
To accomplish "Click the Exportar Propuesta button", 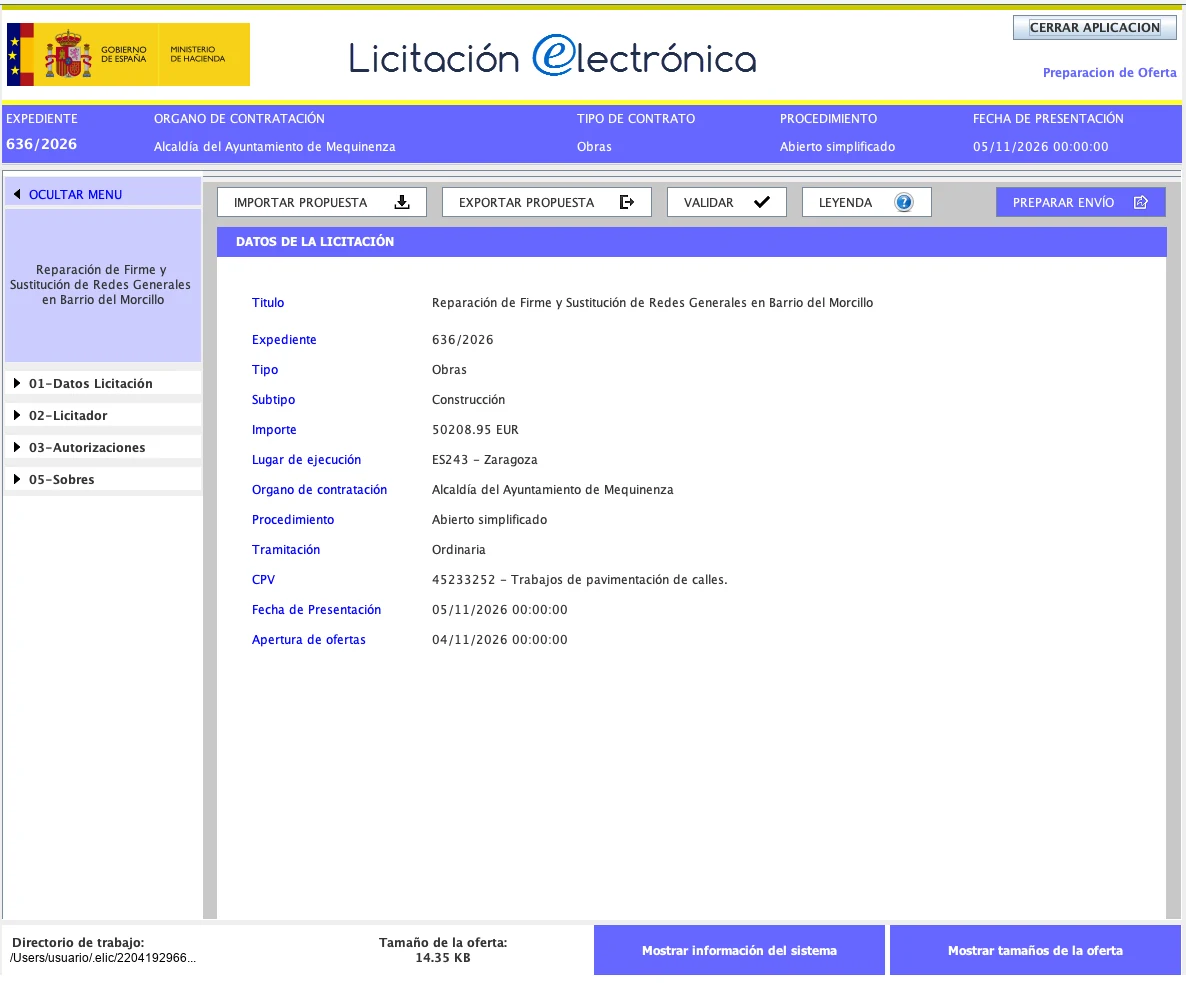I will coord(547,202).
